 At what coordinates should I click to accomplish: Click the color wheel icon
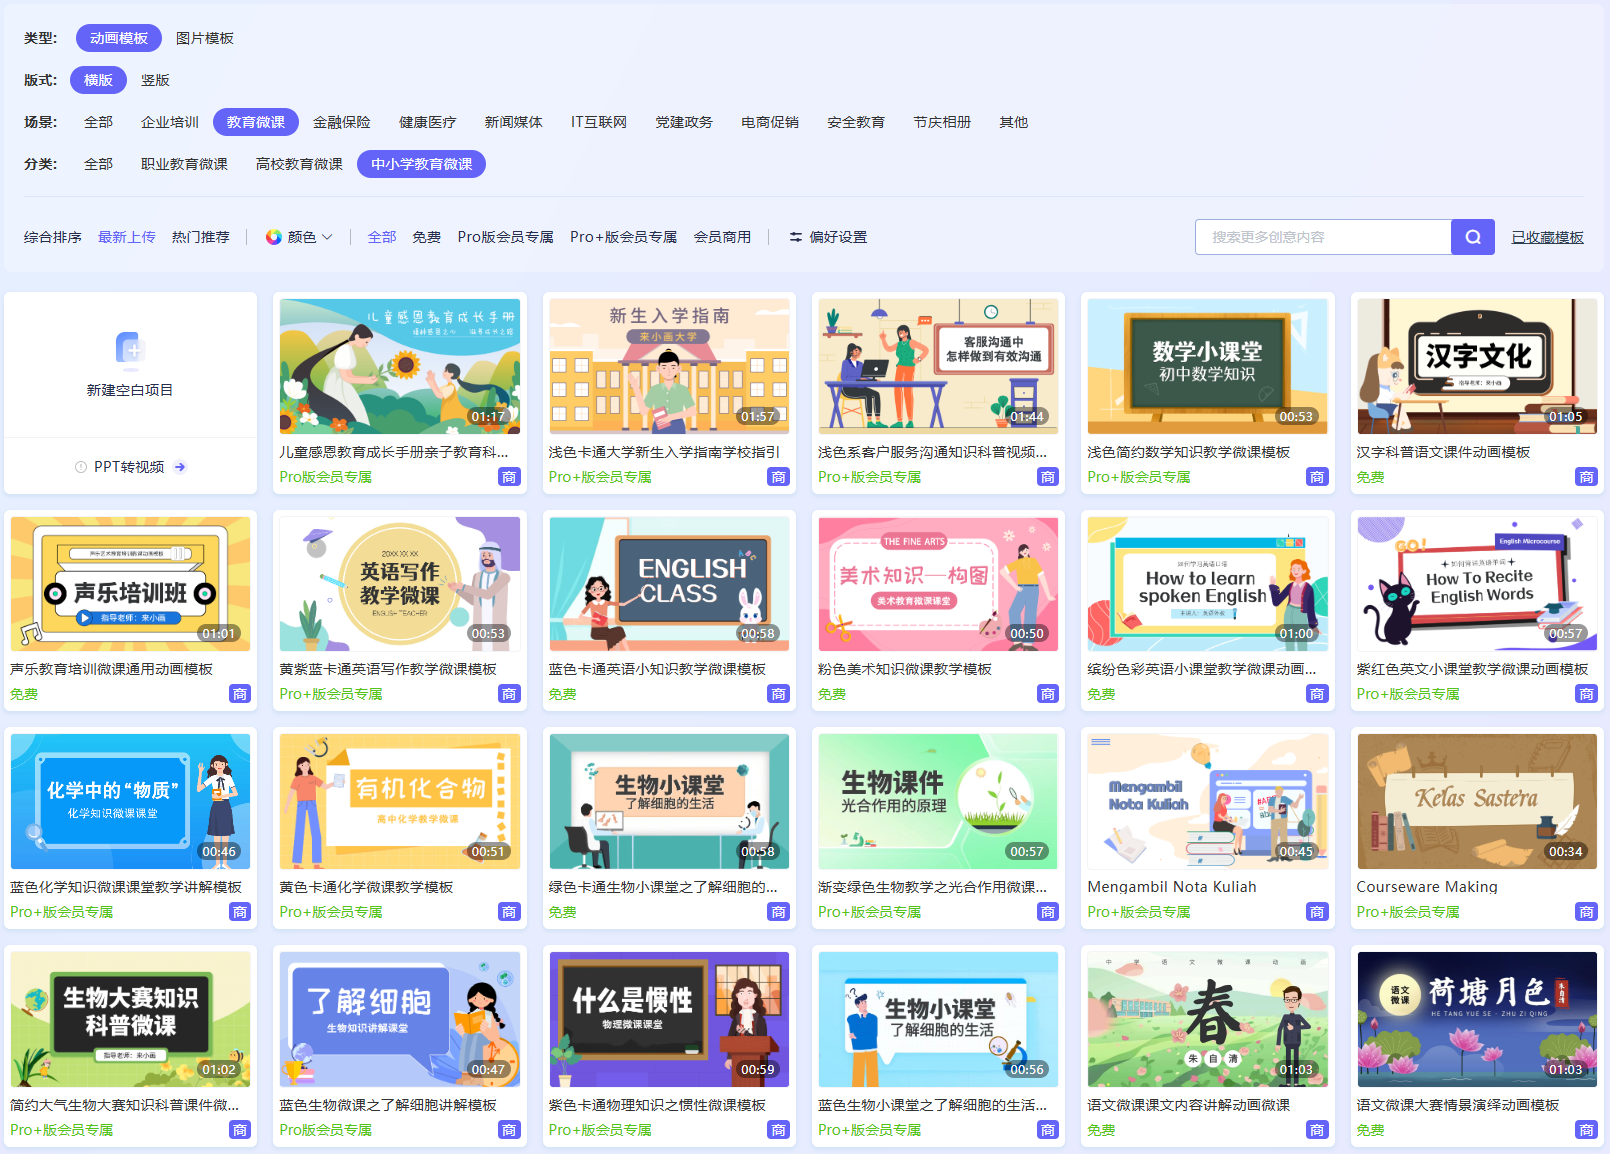tap(273, 237)
